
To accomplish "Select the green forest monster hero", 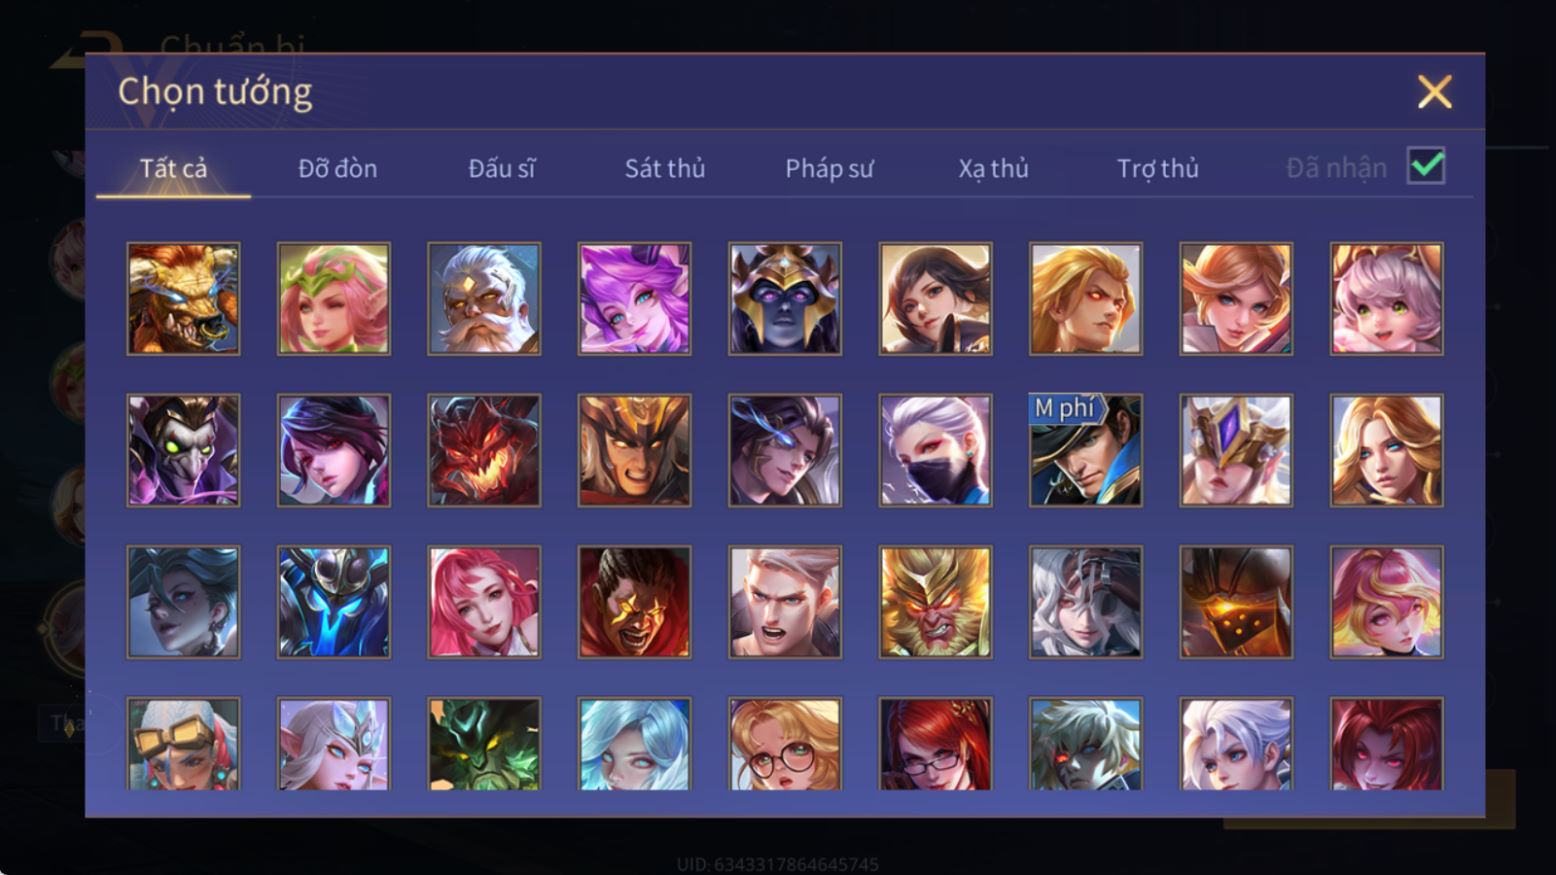I will coord(484,744).
